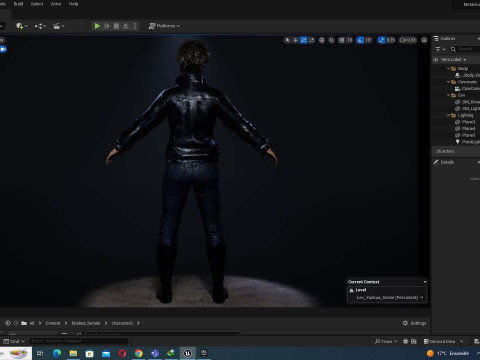Select the CineCamera actor in Outliner
Screen dimensions: 480x360
pos(467,89)
